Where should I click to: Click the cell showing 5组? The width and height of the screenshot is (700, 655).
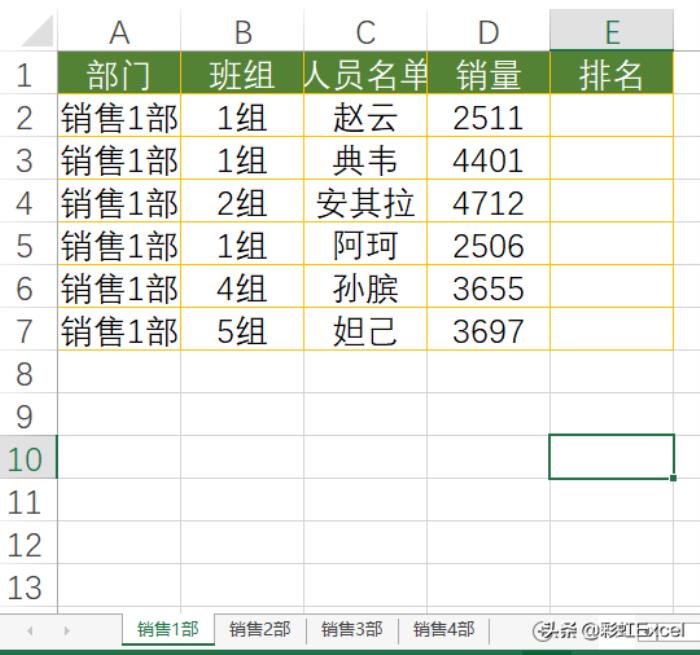click(x=242, y=331)
